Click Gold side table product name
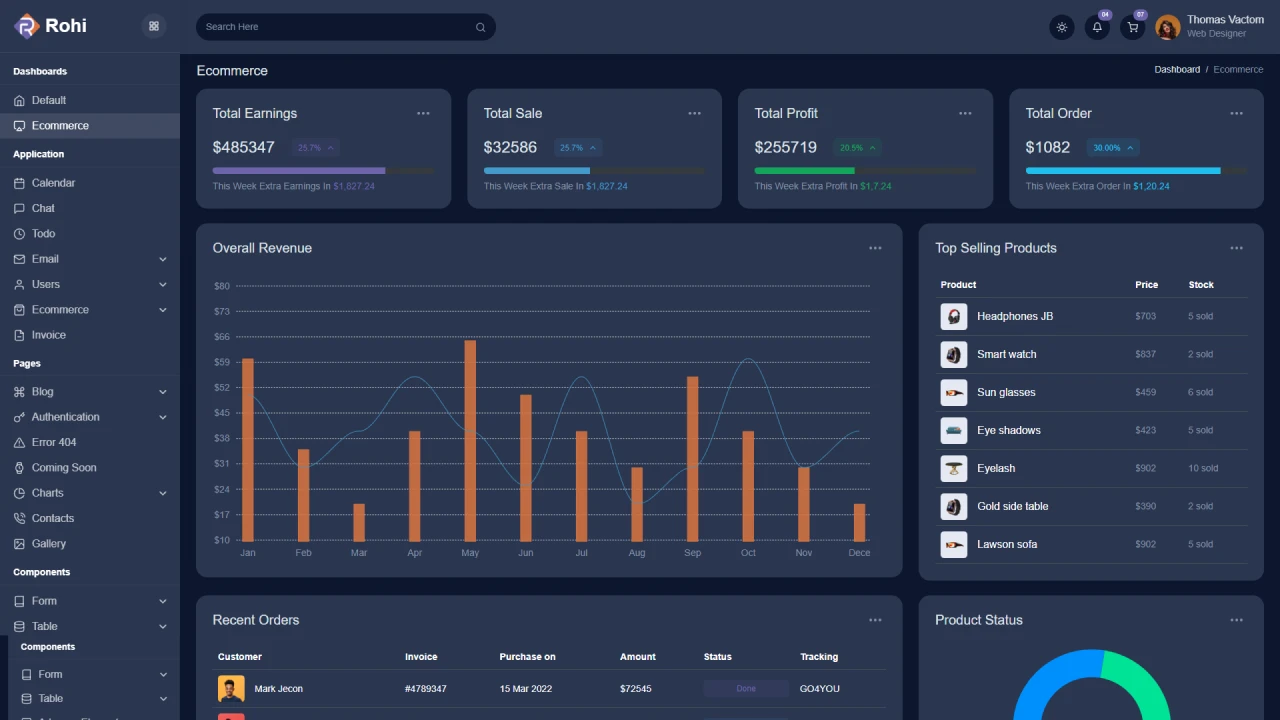This screenshot has width=1280, height=720. pos(1013,507)
